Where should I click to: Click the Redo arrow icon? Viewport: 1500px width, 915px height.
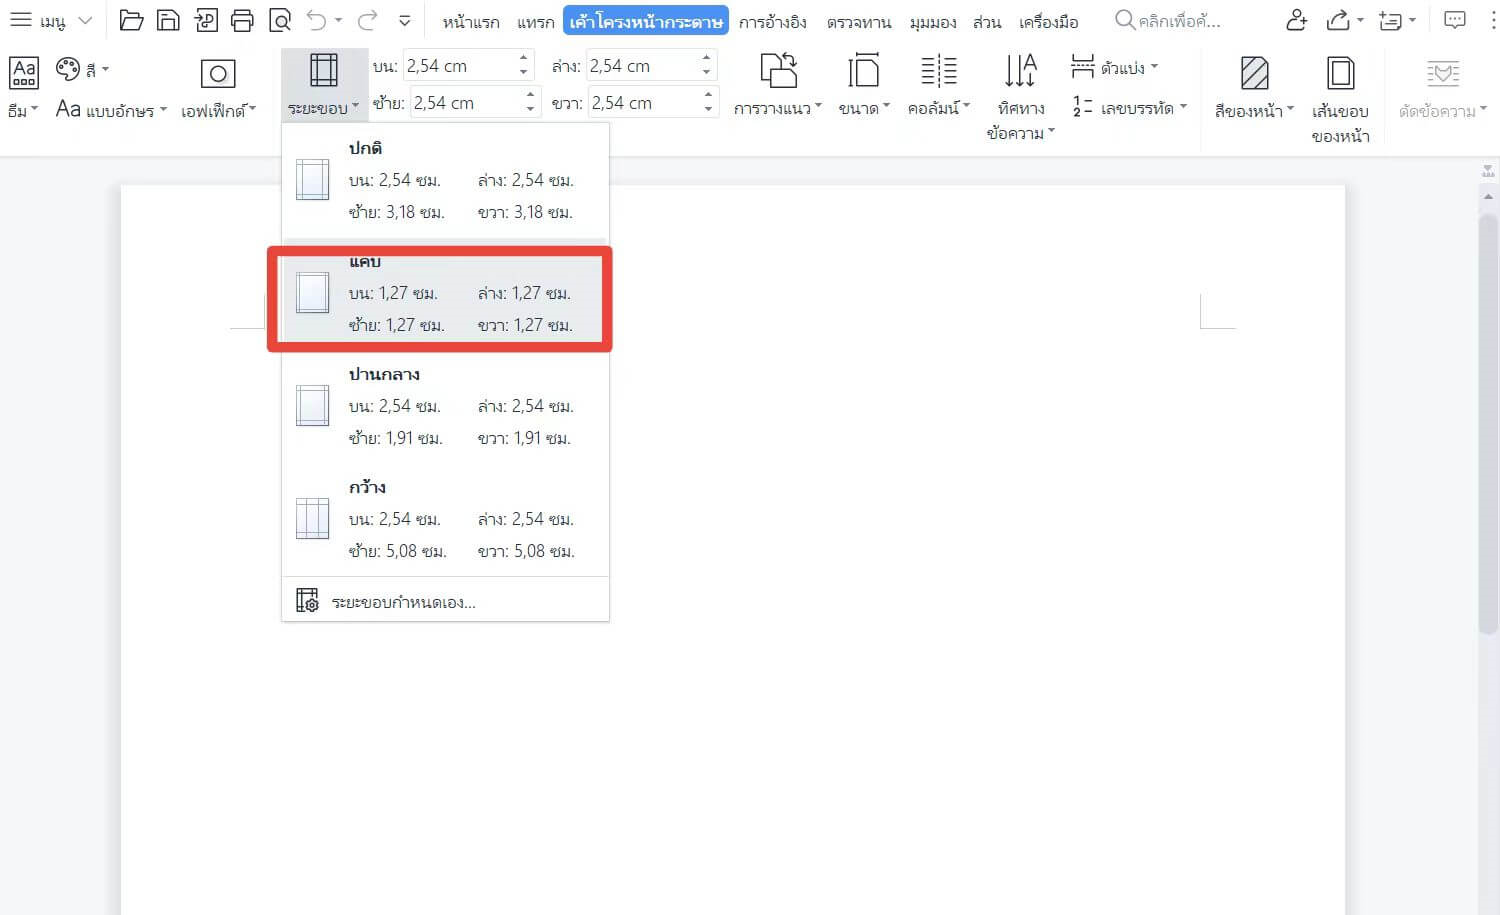point(367,20)
